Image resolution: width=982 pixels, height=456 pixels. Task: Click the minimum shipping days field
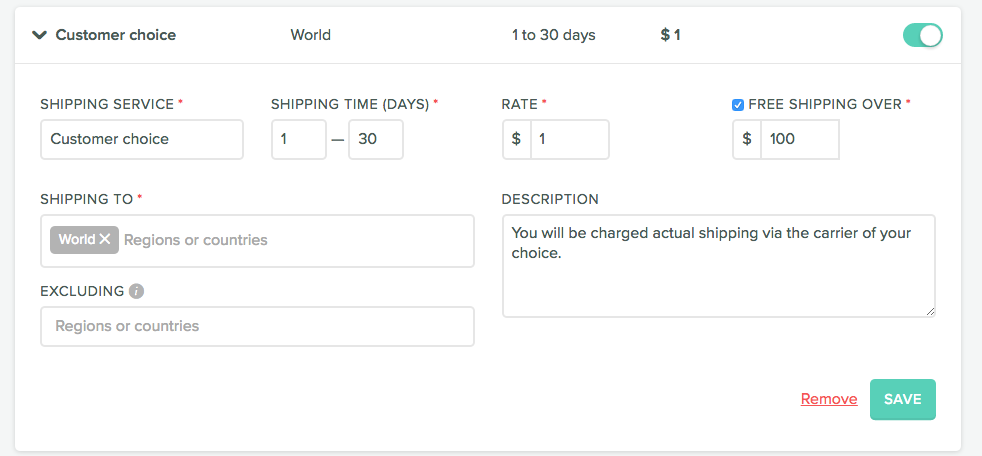299,140
